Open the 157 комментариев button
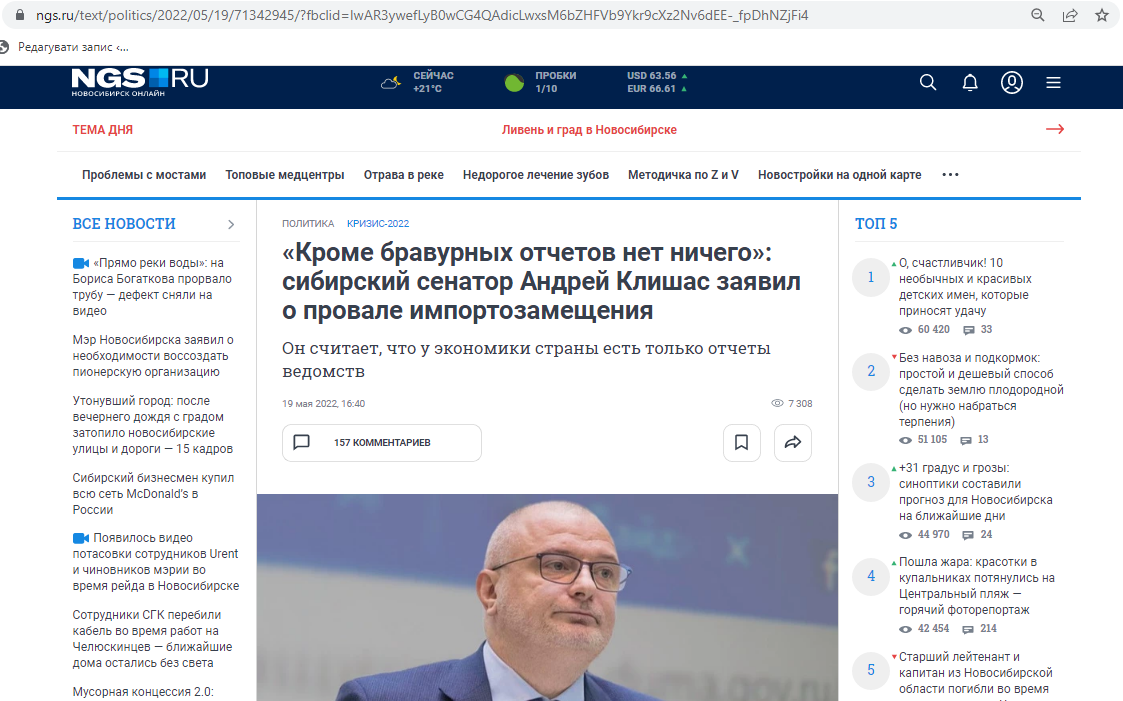Screen dimensions: 1123x701 [x=381, y=442]
